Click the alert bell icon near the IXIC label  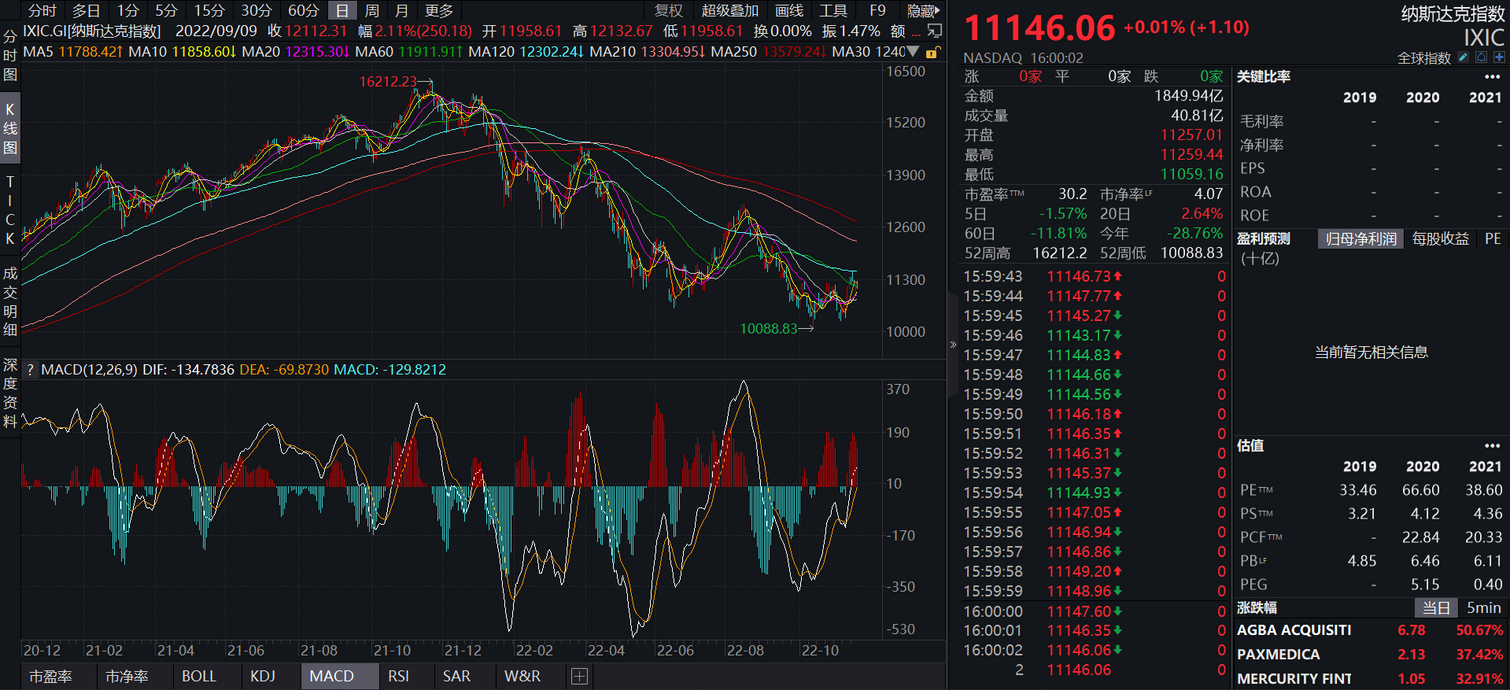pyautogui.click(x=1482, y=57)
